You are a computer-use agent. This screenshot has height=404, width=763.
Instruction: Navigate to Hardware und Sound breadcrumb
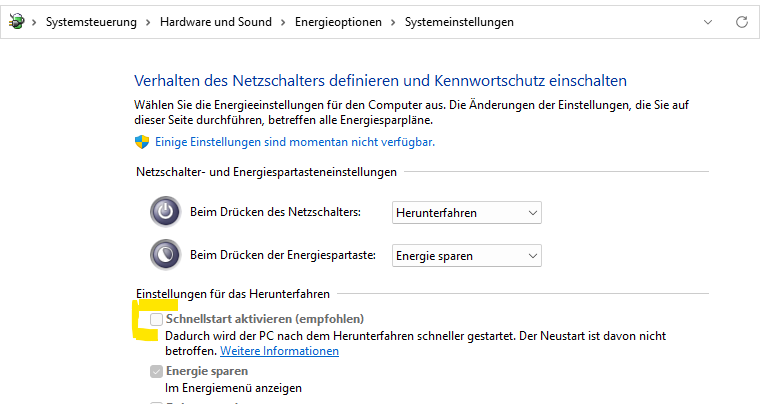(x=213, y=22)
